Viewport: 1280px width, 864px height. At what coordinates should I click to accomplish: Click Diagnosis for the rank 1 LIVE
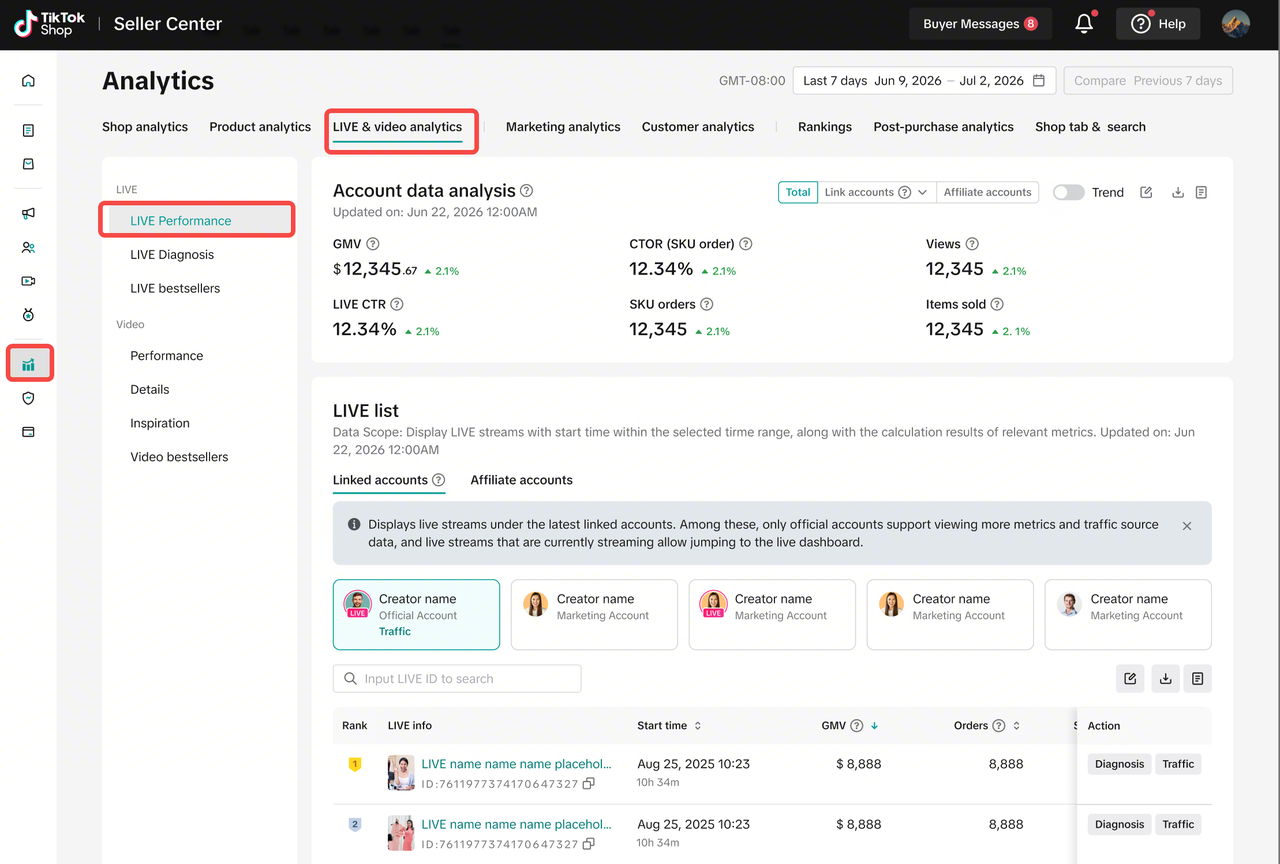1119,764
